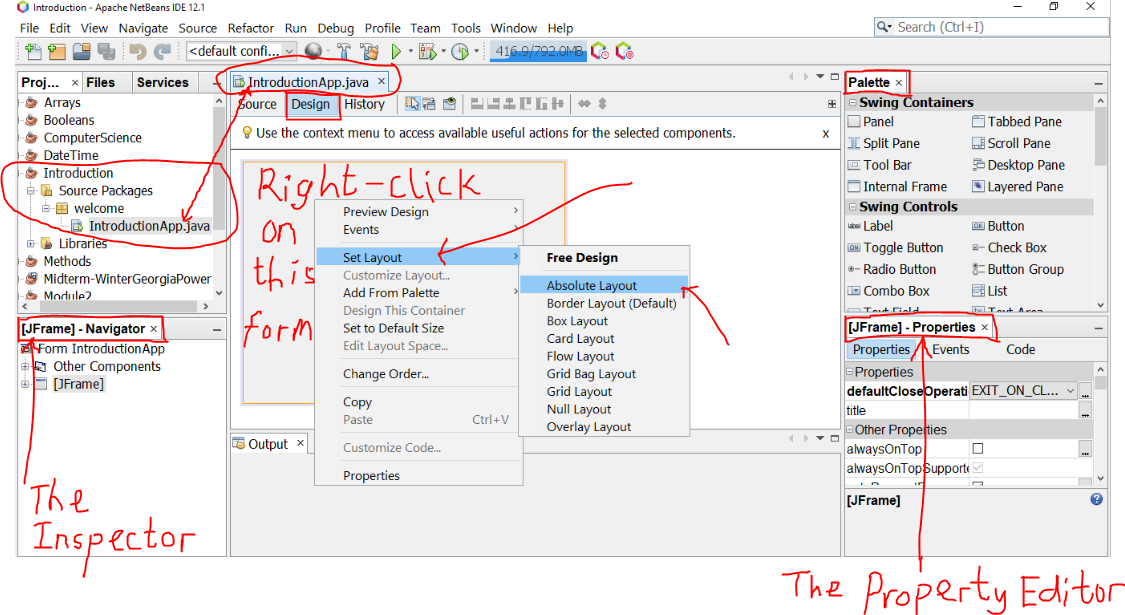Select the Tabbed Pane palette item
This screenshot has width=1125, height=615.
pyautogui.click(x=1024, y=122)
